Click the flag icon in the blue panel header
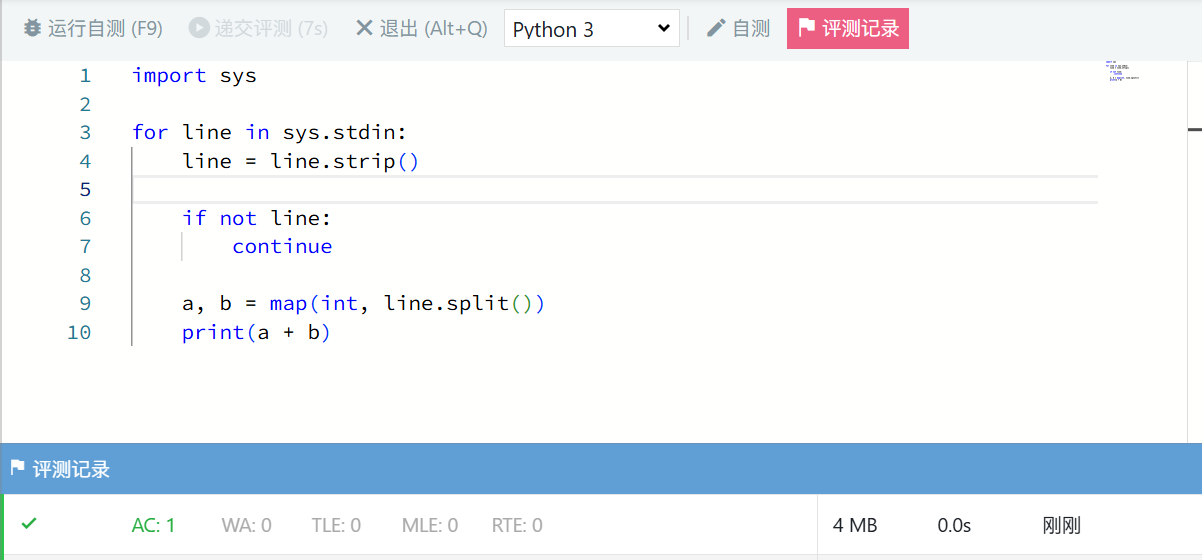 [x=17, y=468]
